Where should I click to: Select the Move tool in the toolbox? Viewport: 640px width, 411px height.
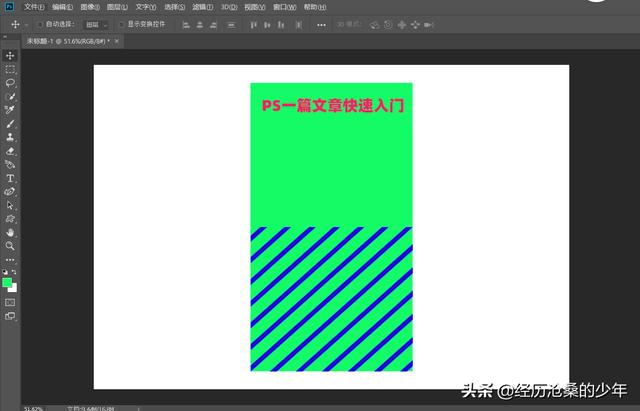click(10, 56)
